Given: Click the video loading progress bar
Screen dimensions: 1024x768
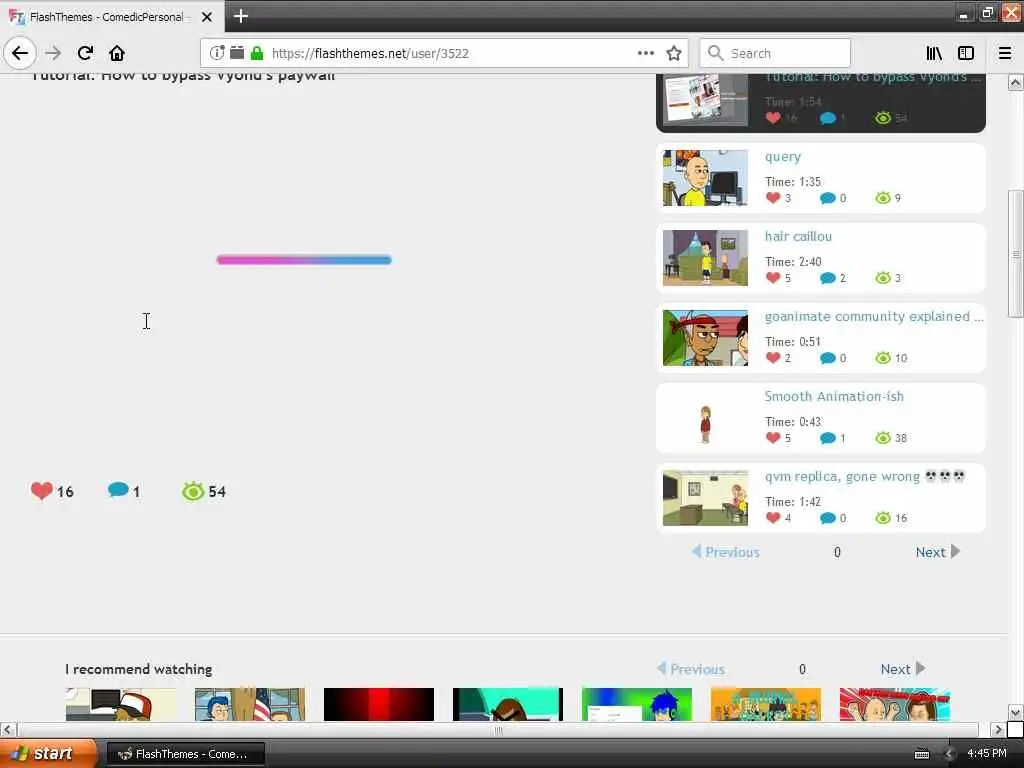Looking at the screenshot, I should coord(304,260).
